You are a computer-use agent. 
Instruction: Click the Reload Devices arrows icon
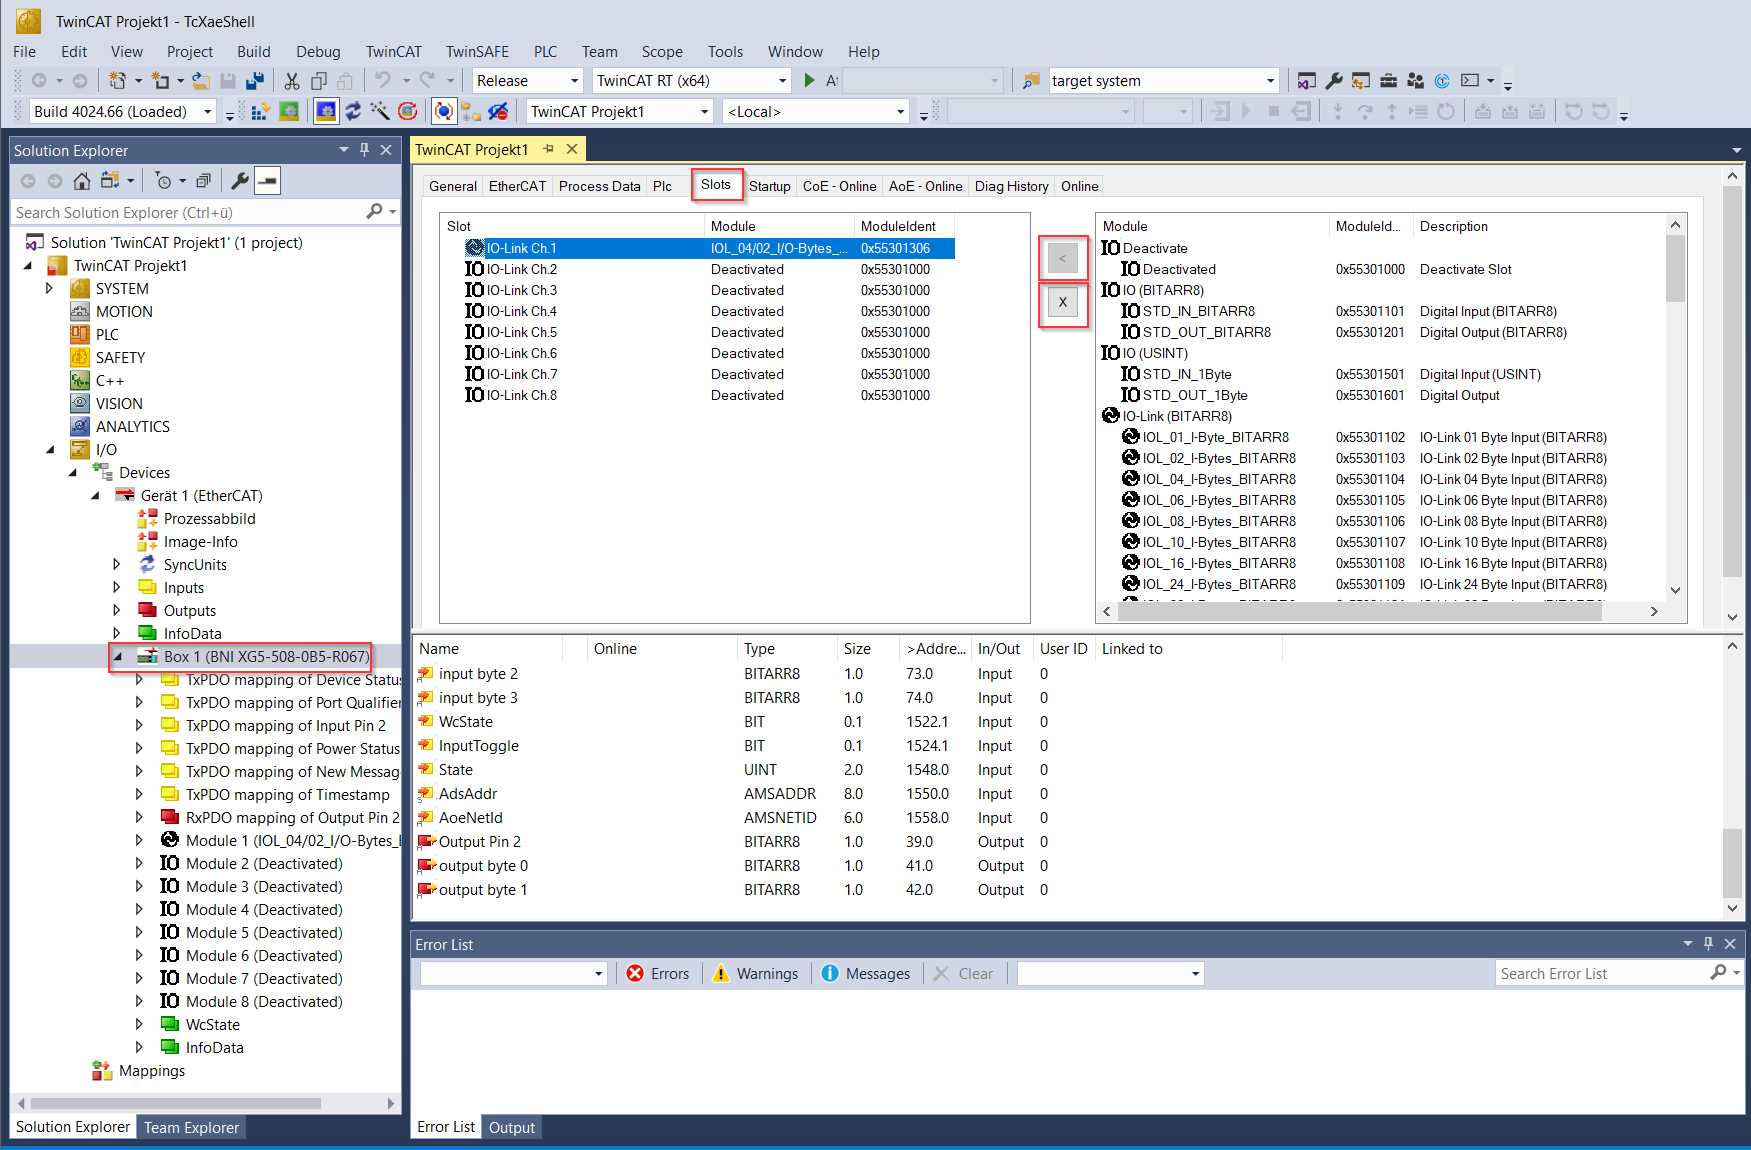coord(353,111)
